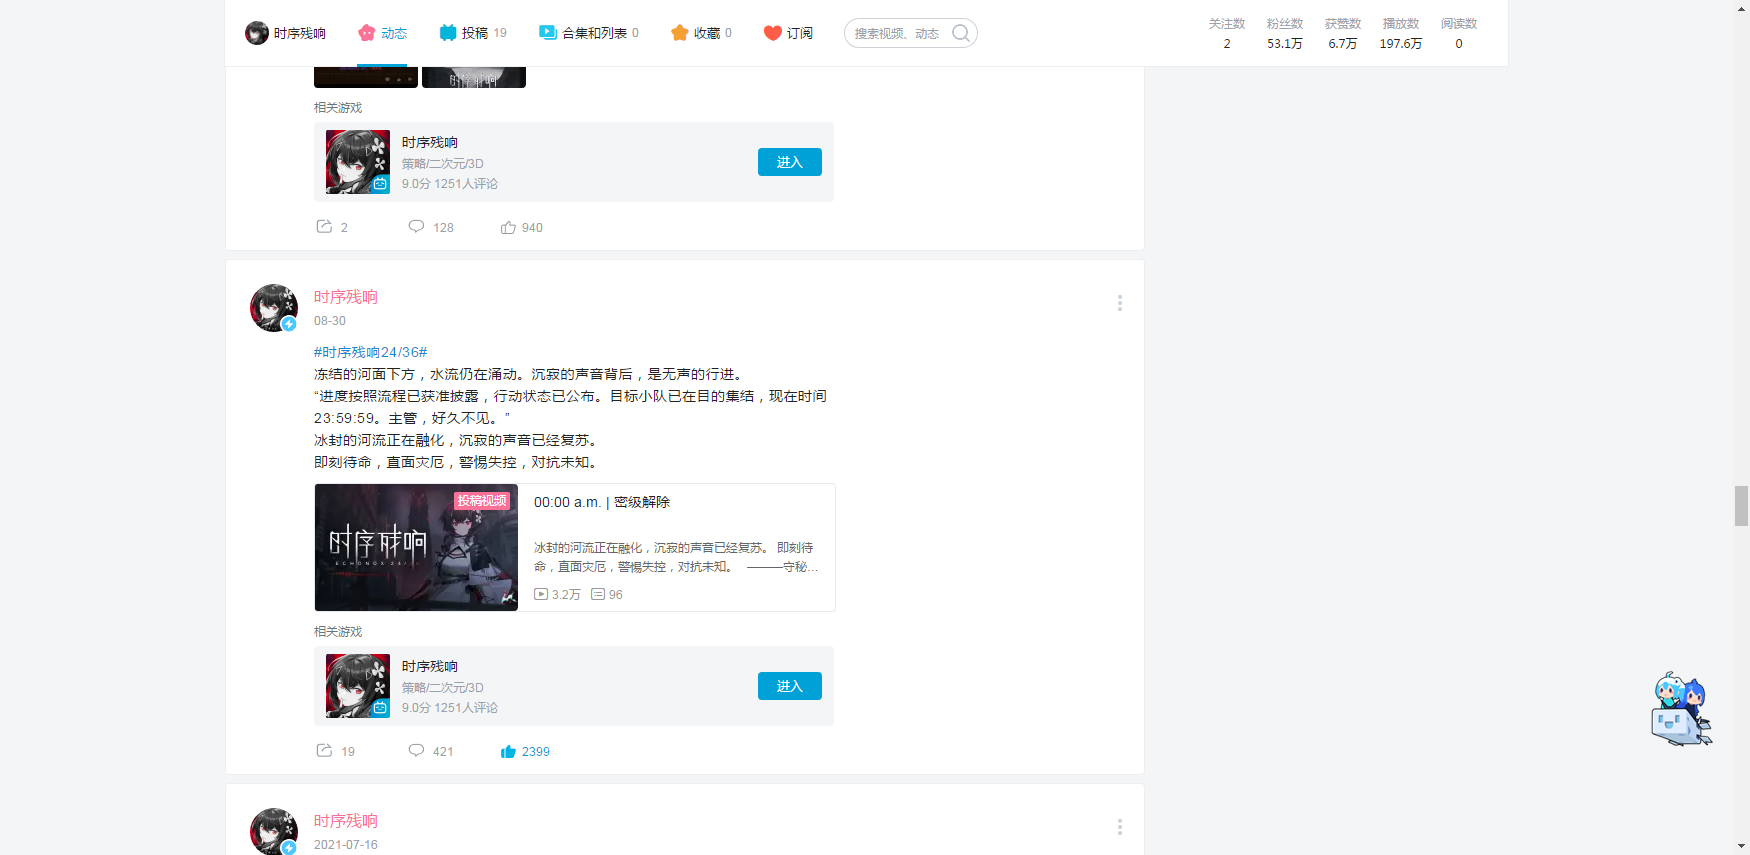Open the hashtag #时序残响24/36#

tap(371, 352)
